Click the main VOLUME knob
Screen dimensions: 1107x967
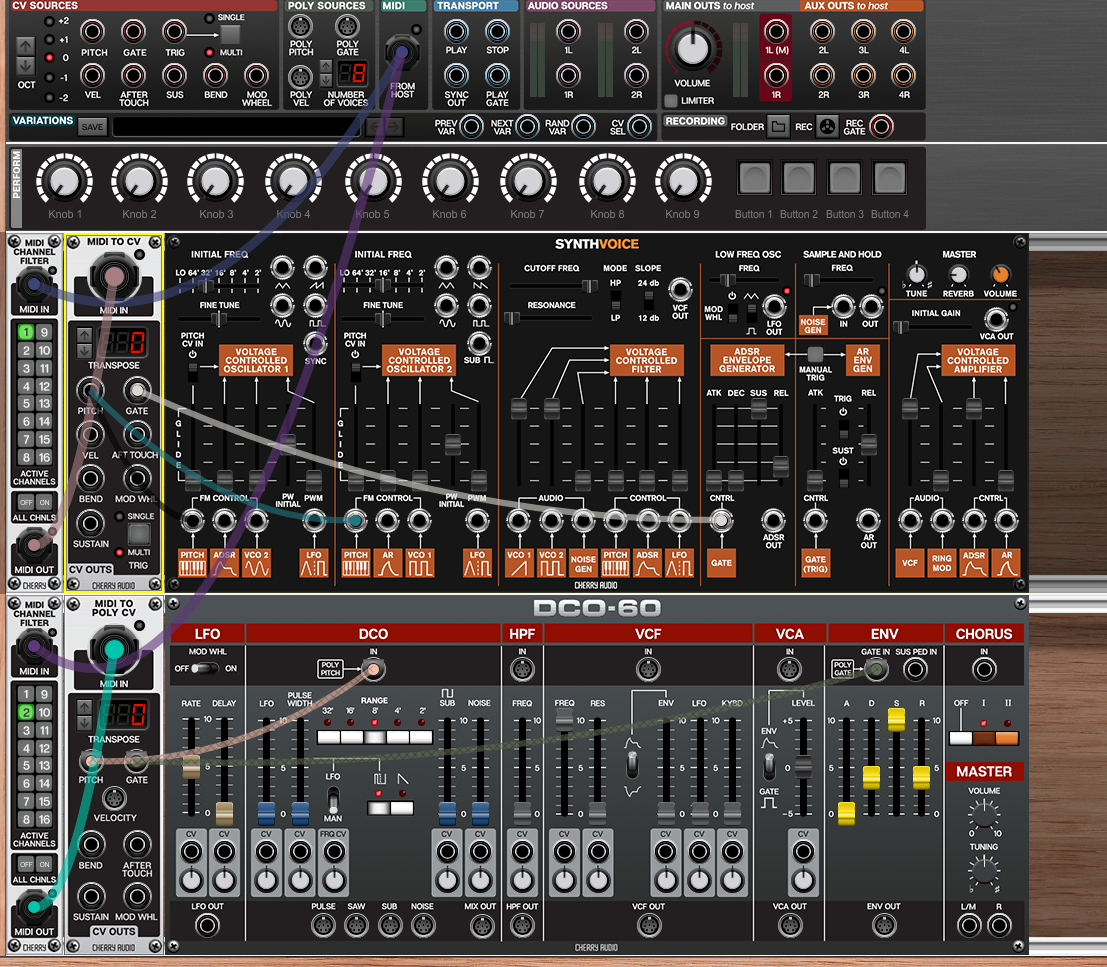pyautogui.click(x=693, y=48)
